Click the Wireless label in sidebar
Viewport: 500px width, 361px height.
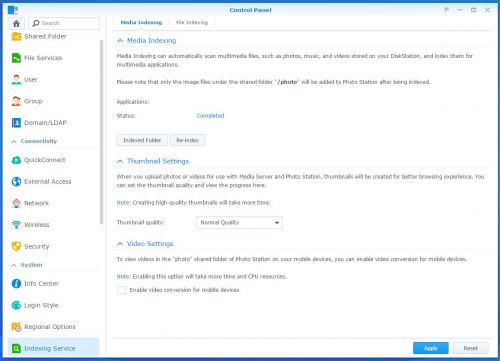[x=37, y=225]
